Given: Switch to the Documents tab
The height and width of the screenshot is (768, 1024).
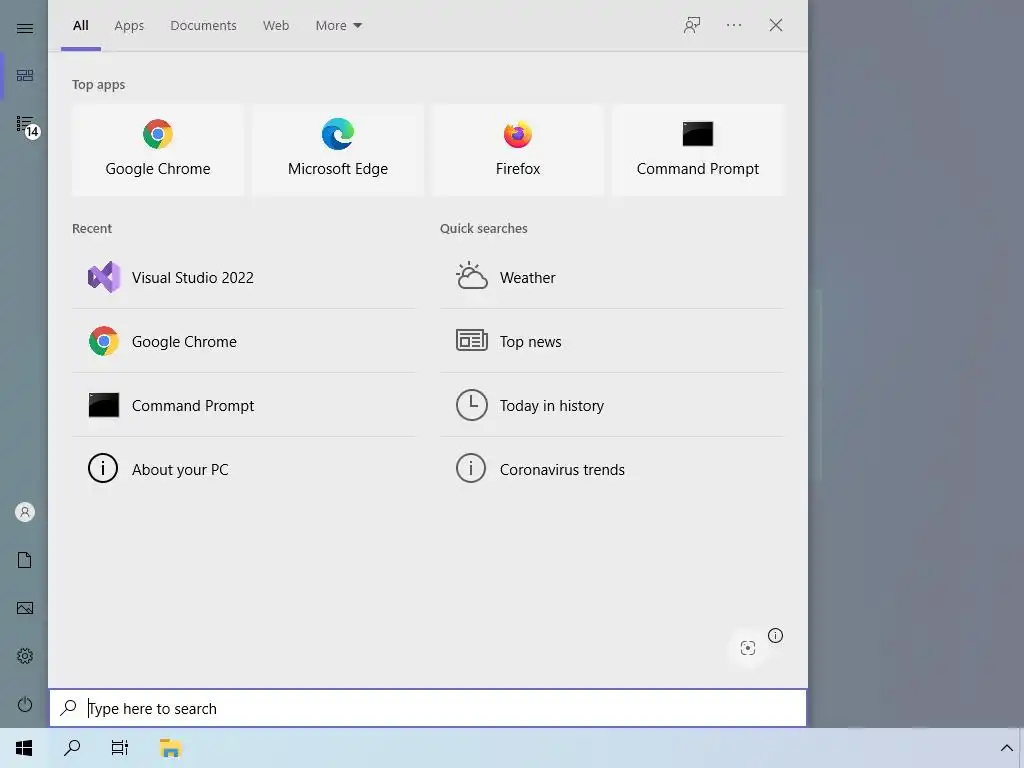Looking at the screenshot, I should 204,25.
